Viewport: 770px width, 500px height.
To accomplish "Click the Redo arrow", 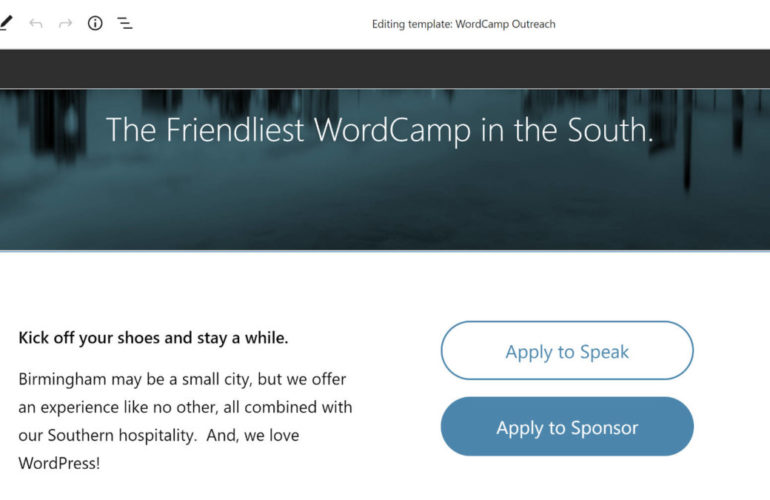I will click(x=66, y=23).
